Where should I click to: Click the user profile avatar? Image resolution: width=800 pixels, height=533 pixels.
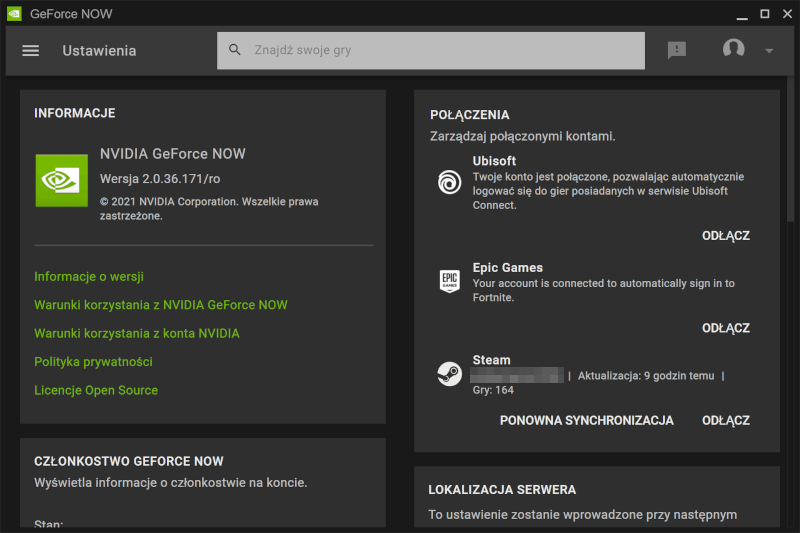pyautogui.click(x=733, y=49)
